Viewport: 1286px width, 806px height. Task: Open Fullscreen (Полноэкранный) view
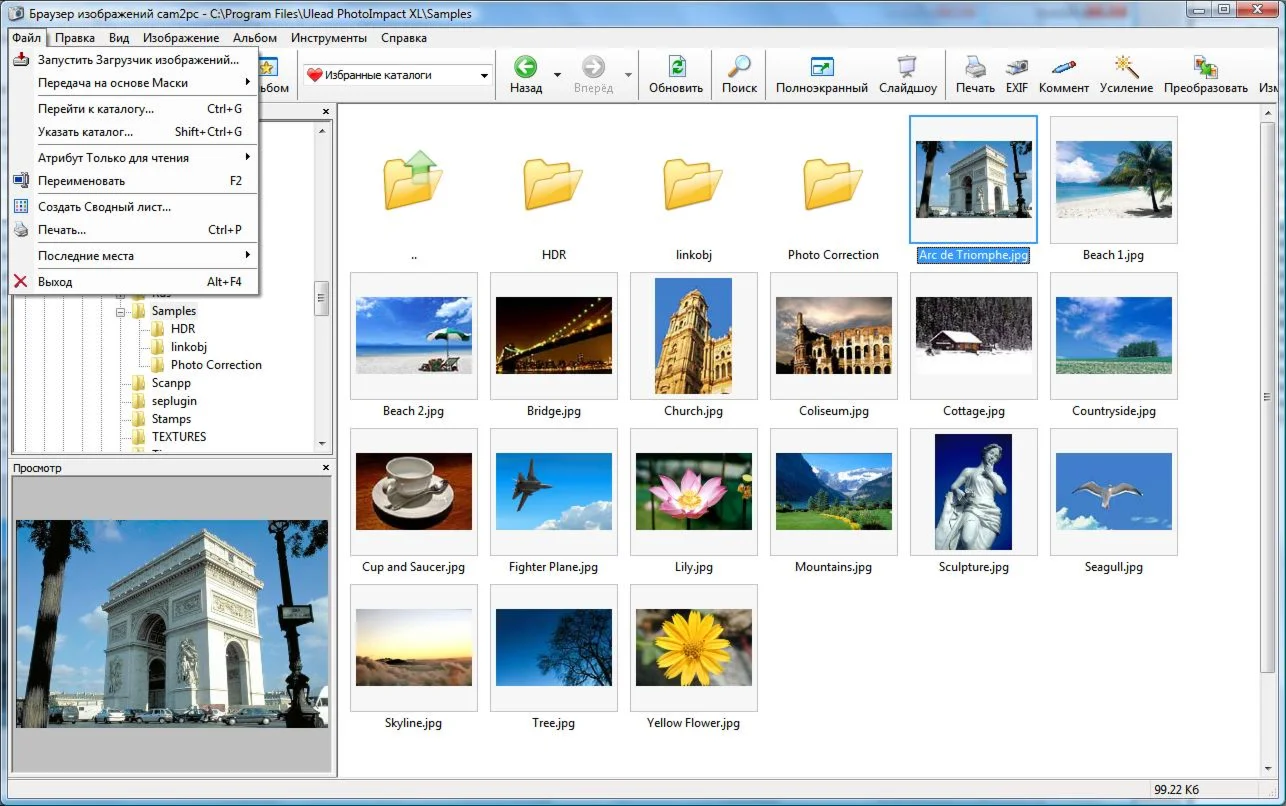pyautogui.click(x=821, y=68)
